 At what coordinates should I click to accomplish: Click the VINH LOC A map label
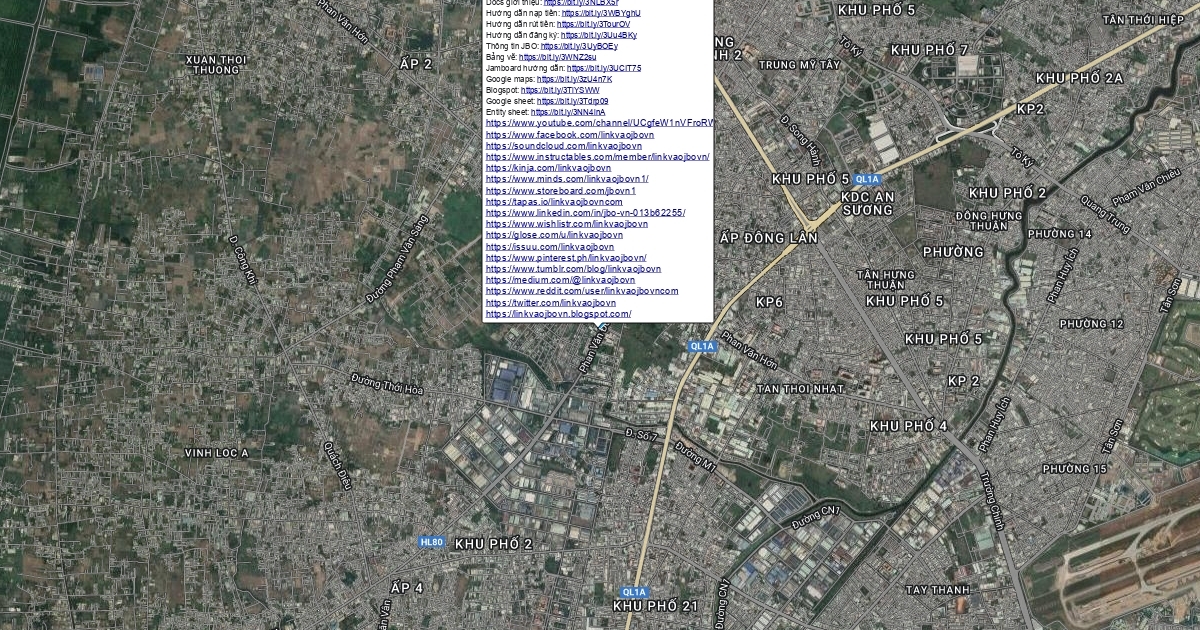[x=217, y=453]
